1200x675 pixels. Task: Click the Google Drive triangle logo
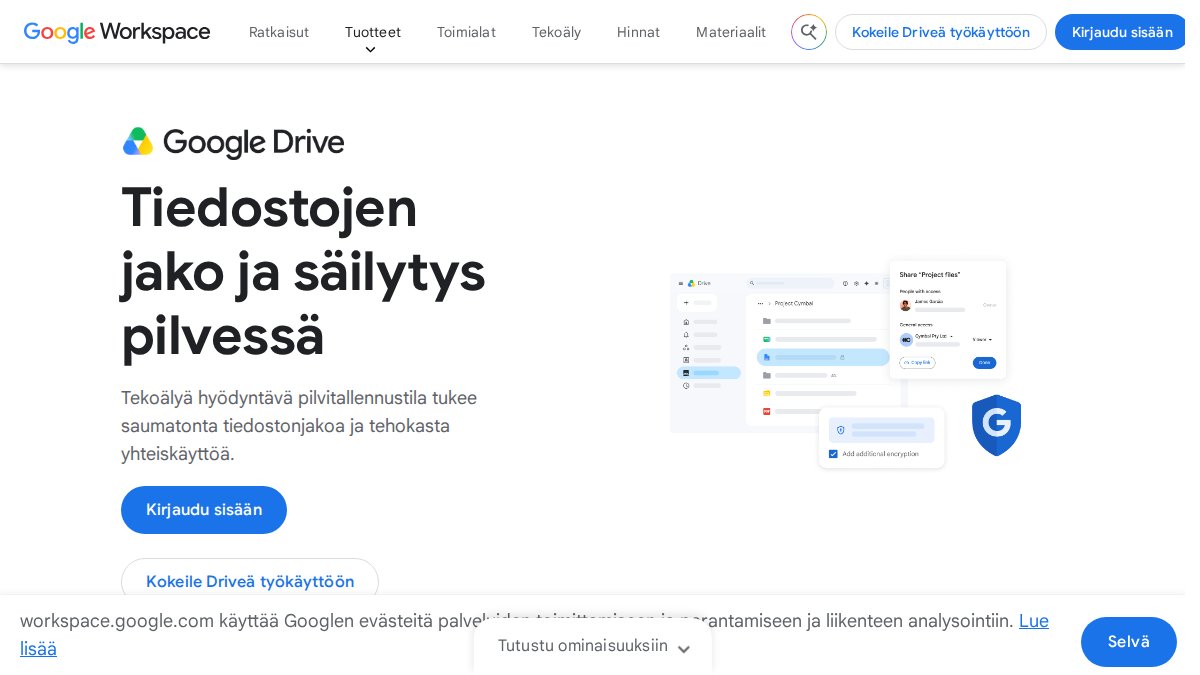click(138, 142)
